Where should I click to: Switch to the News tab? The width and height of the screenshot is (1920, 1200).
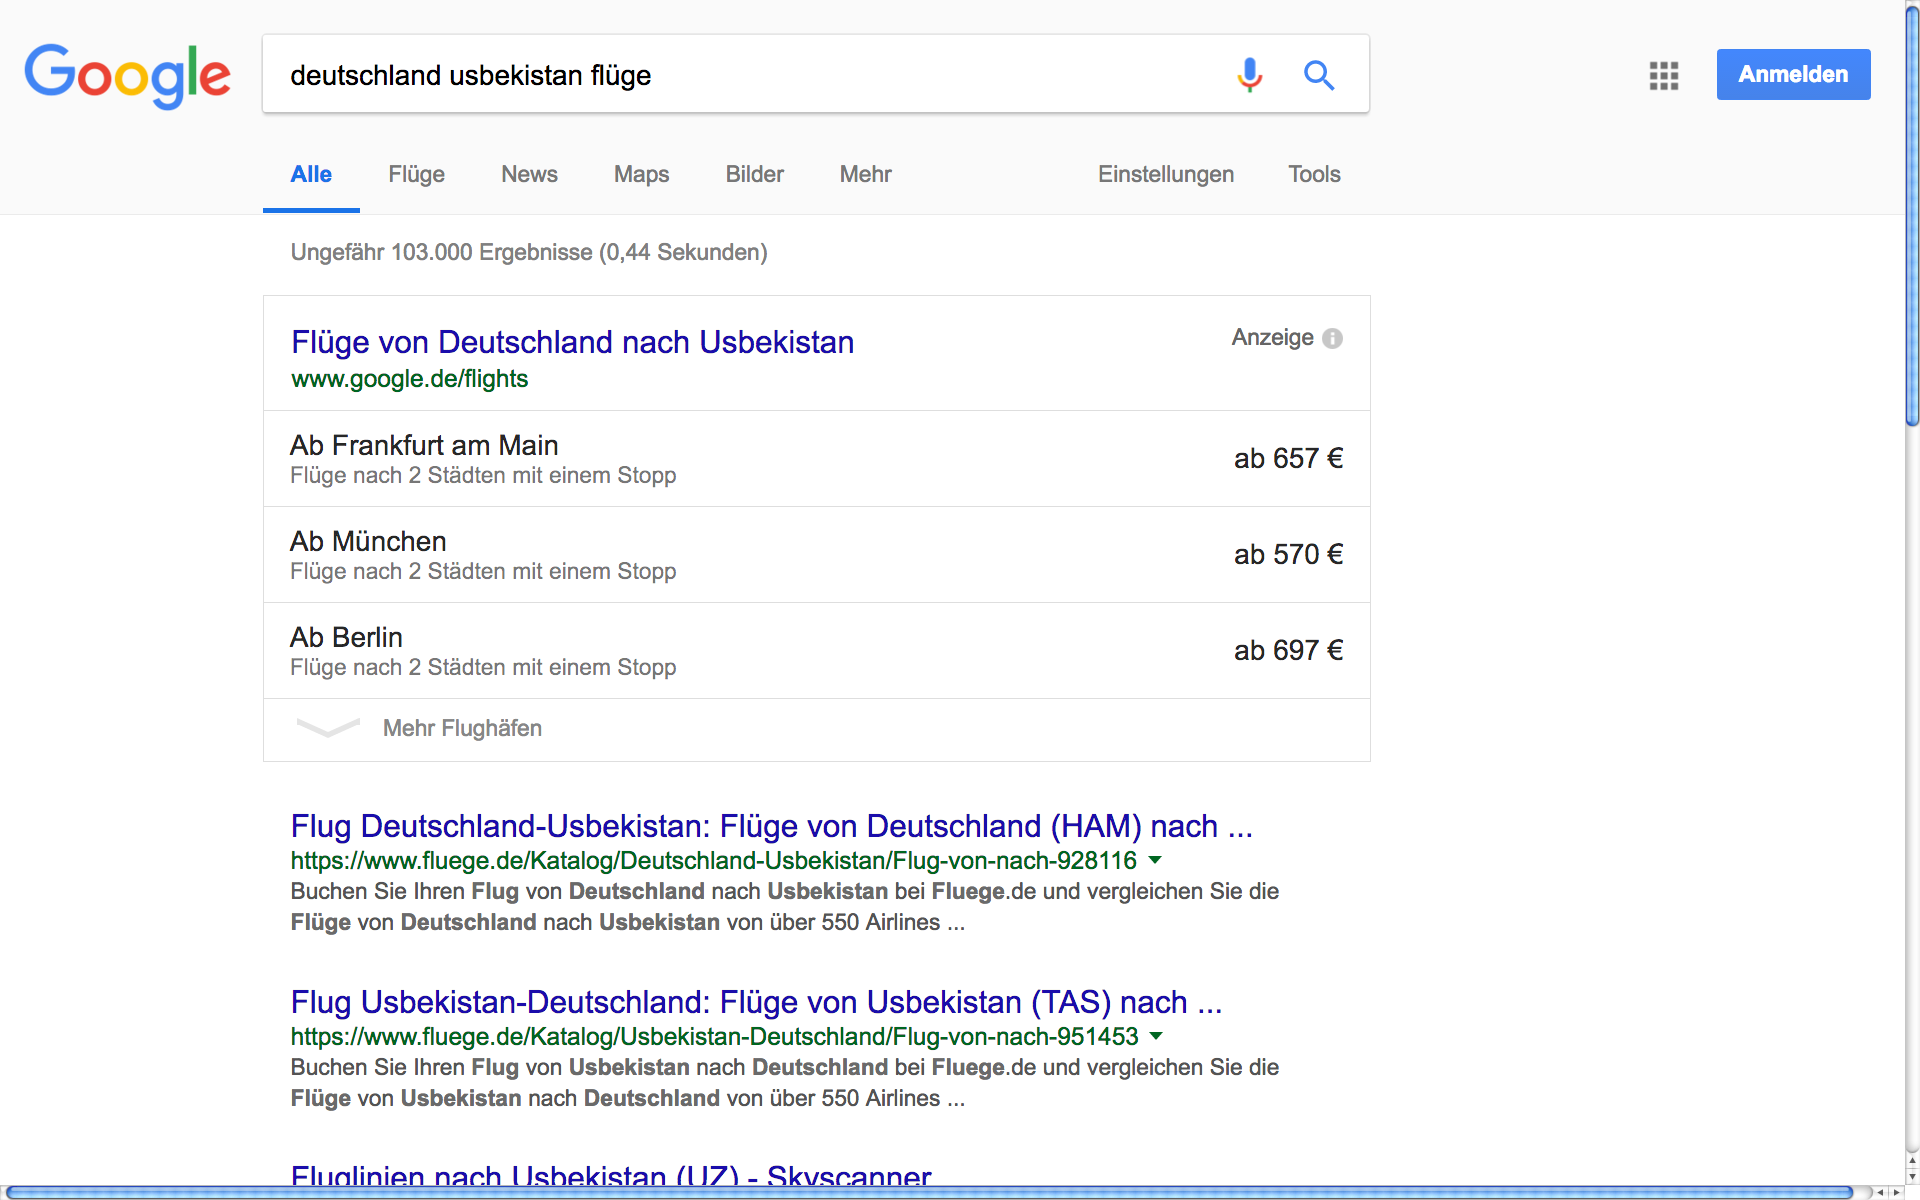529,174
